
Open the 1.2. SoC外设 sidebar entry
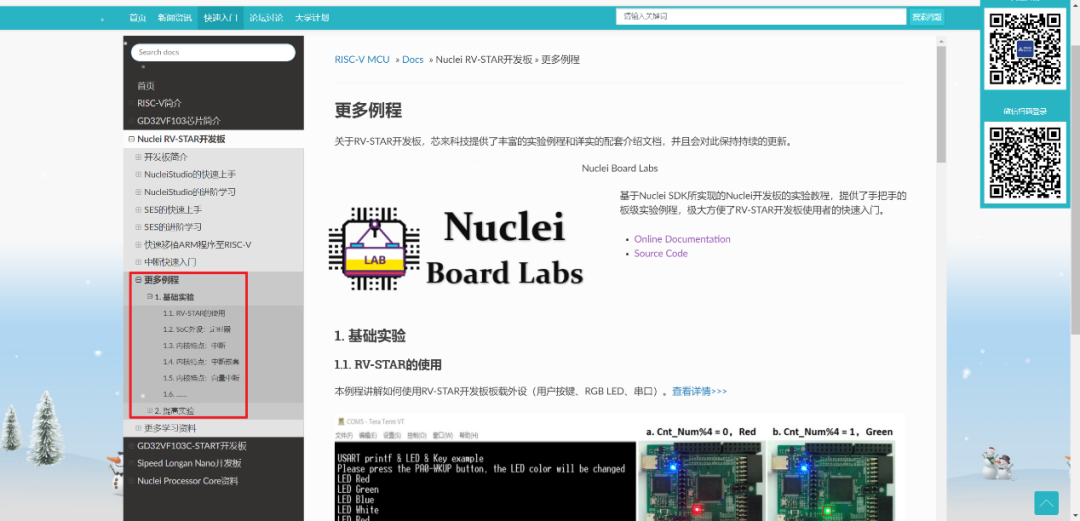tap(197, 329)
